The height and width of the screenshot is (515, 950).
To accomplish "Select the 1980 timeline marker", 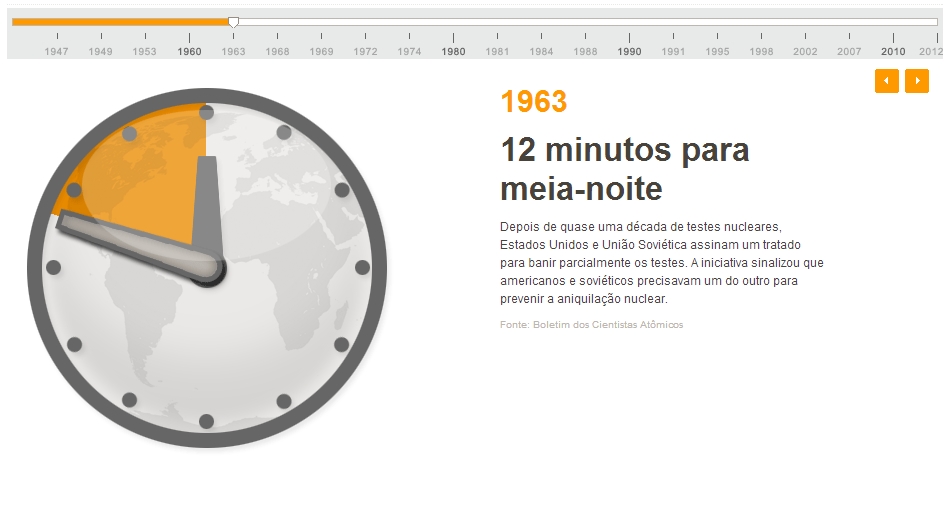I will pos(454,51).
